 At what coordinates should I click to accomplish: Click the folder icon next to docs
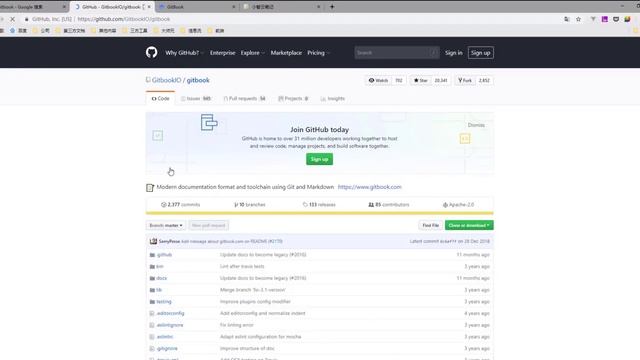click(152, 278)
